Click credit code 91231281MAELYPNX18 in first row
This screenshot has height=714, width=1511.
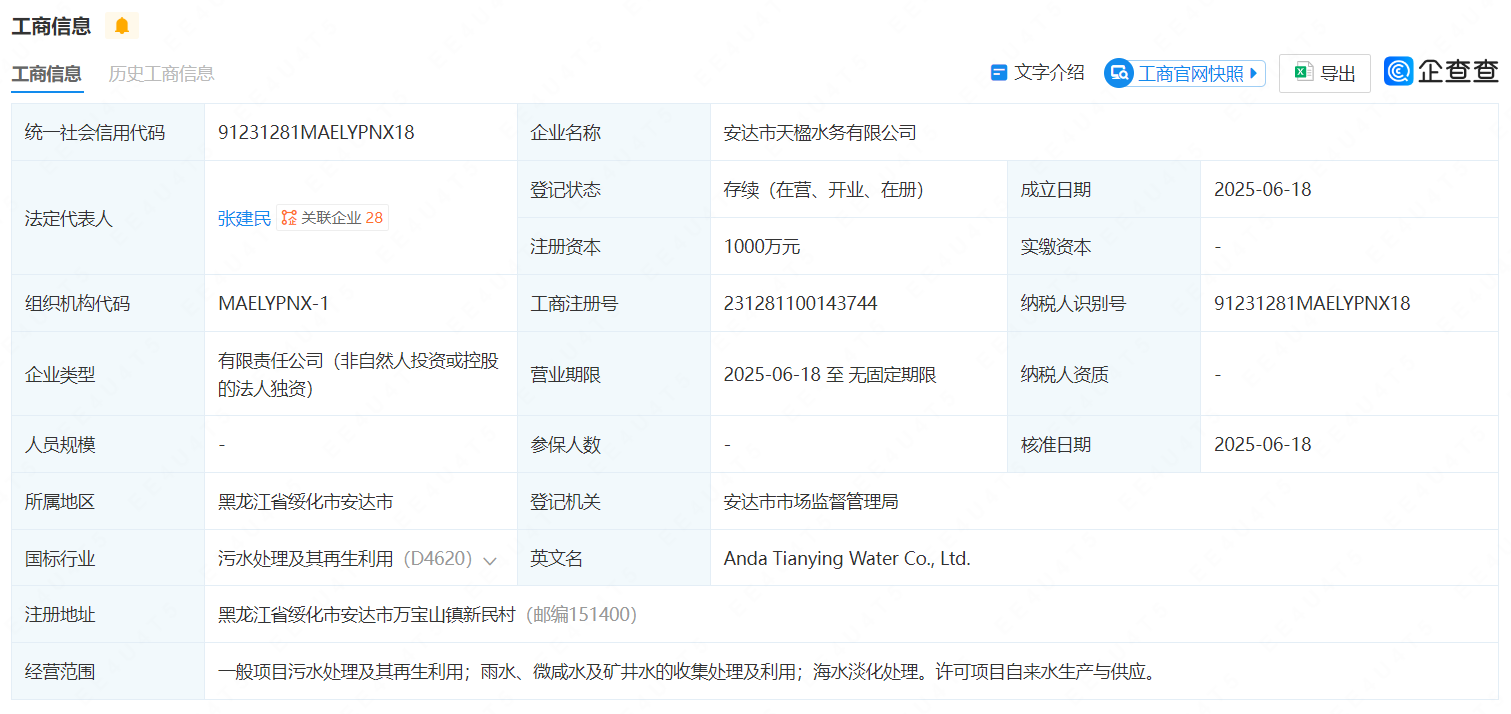tap(316, 132)
